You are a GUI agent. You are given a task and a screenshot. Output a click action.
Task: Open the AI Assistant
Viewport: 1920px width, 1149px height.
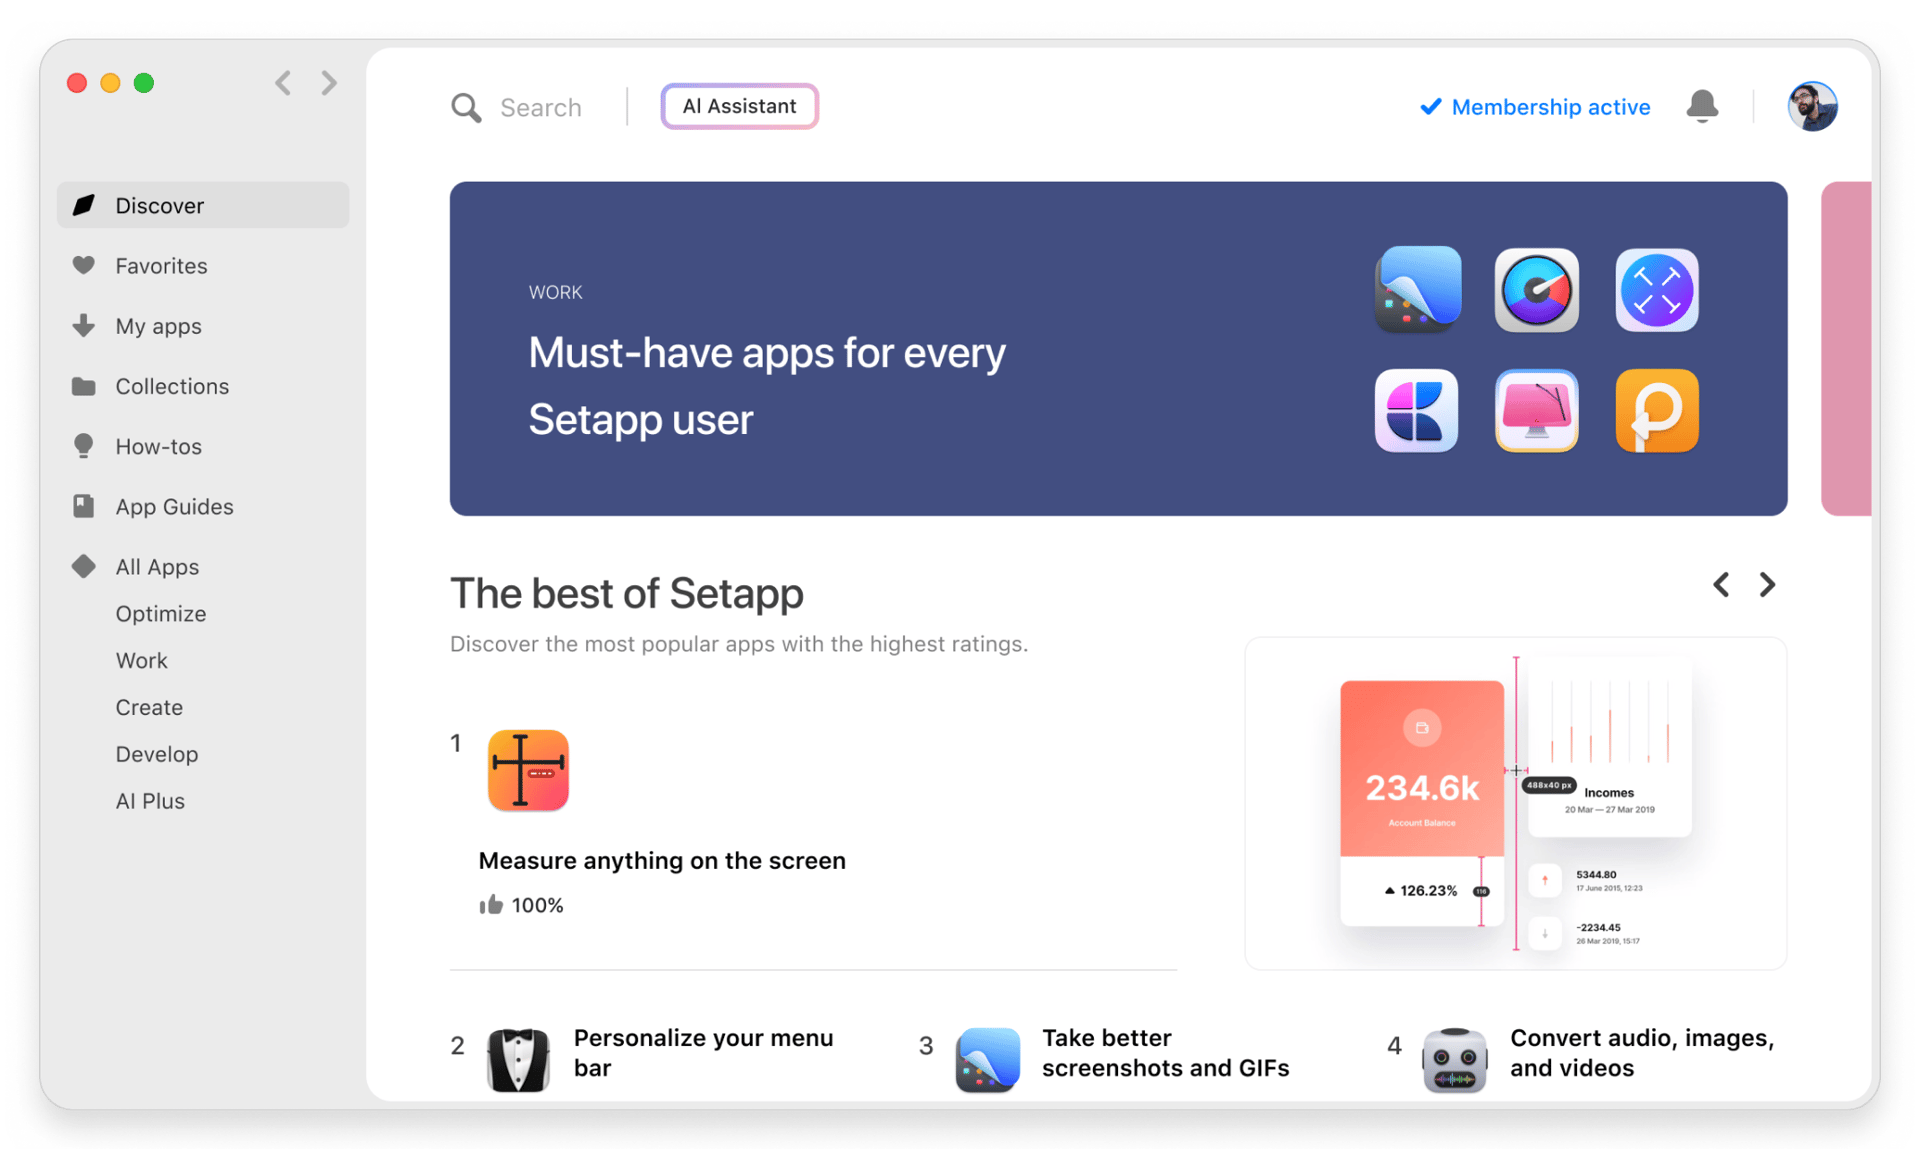[x=739, y=106]
